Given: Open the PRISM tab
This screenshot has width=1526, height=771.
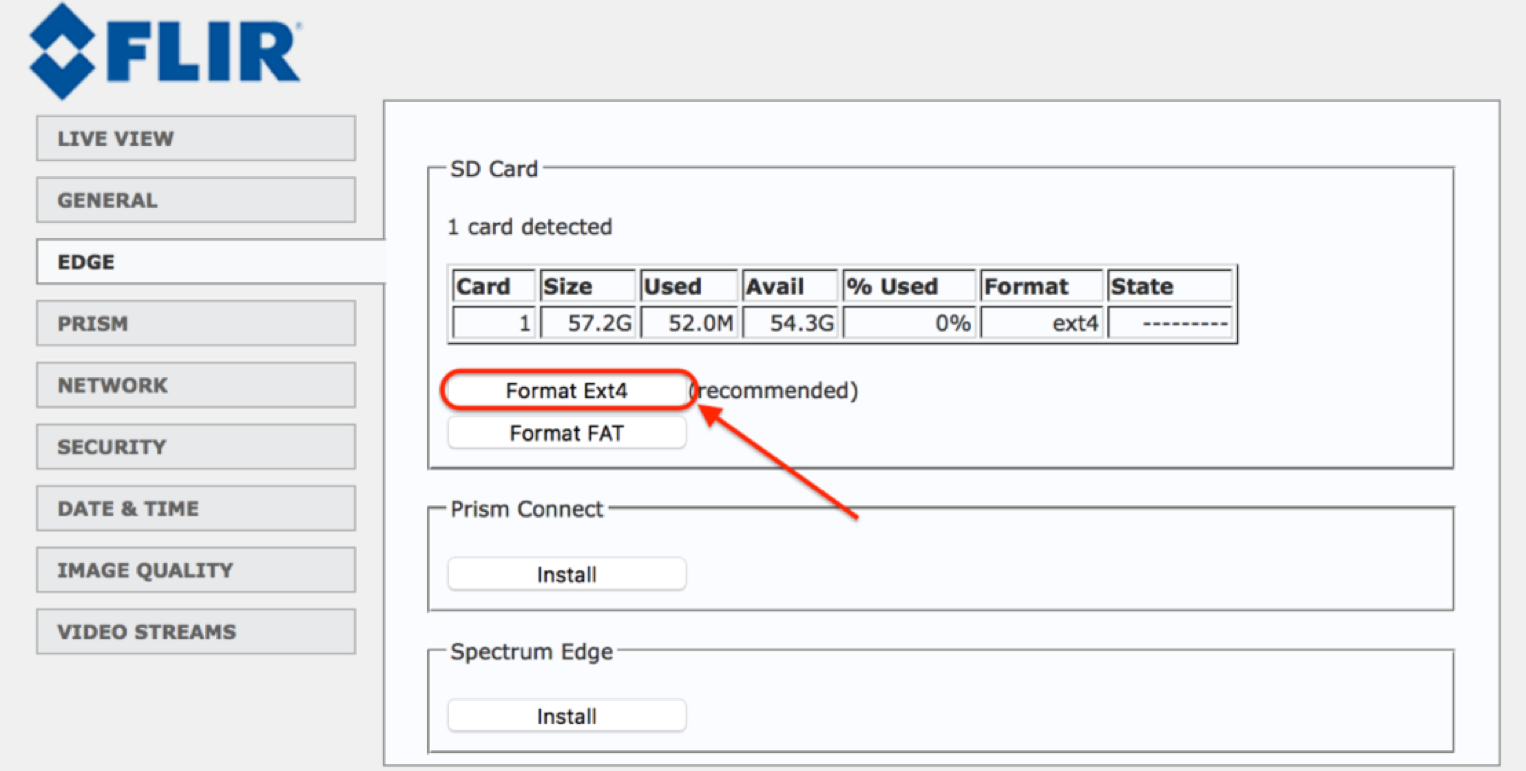Looking at the screenshot, I should coord(196,323).
